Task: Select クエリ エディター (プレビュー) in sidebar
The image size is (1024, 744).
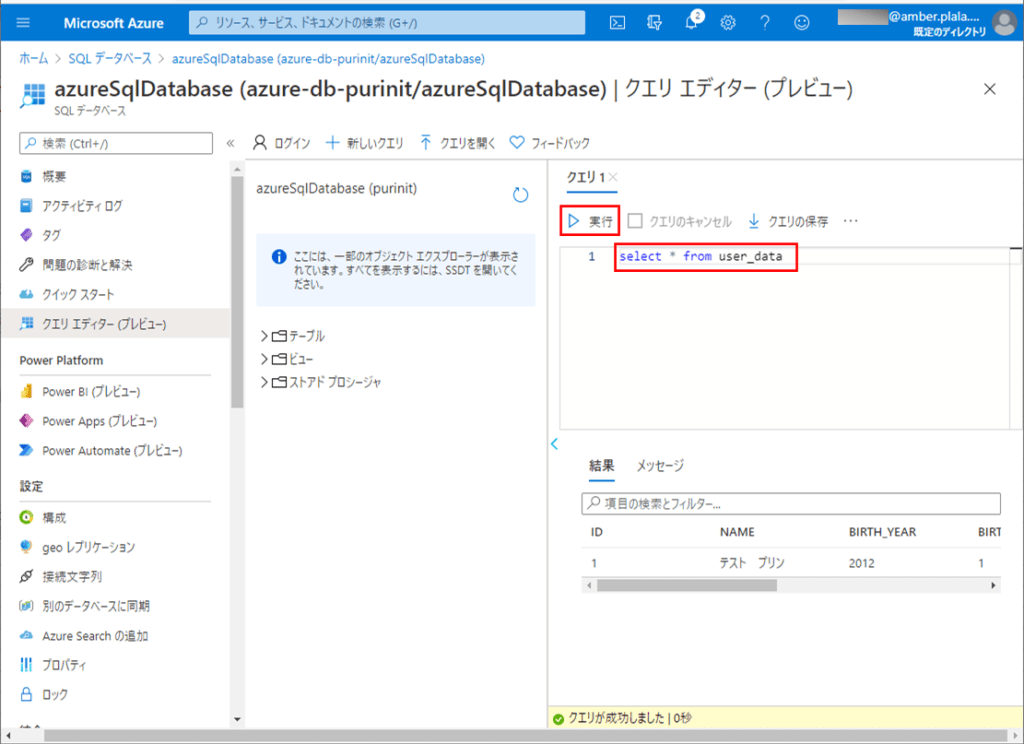Action: 115,324
